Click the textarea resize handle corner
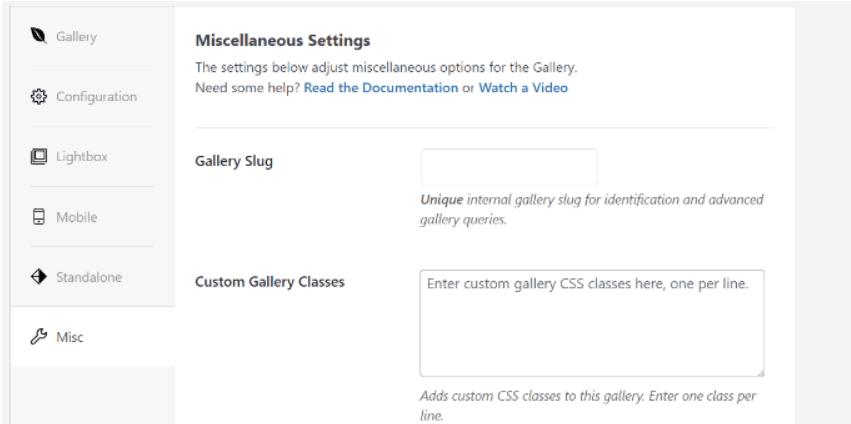 tap(760, 372)
